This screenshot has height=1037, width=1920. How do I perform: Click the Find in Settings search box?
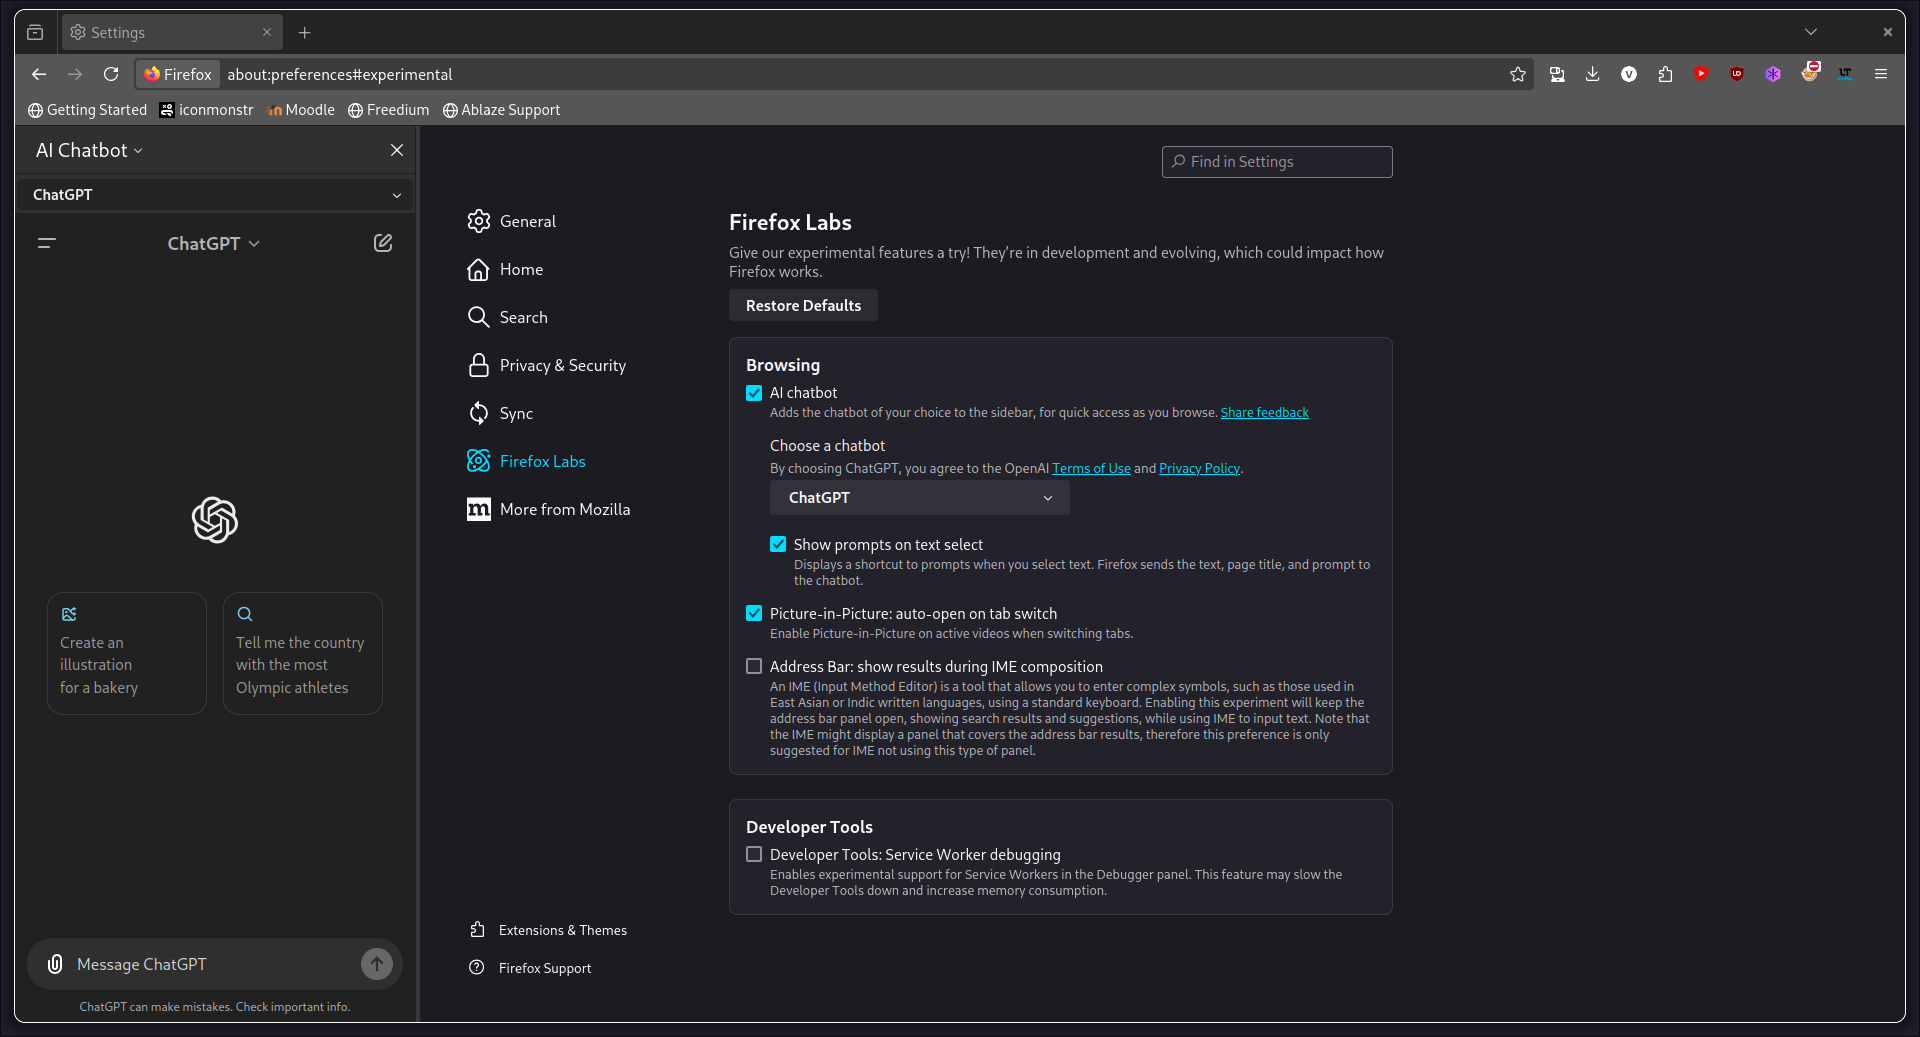[1277, 162]
